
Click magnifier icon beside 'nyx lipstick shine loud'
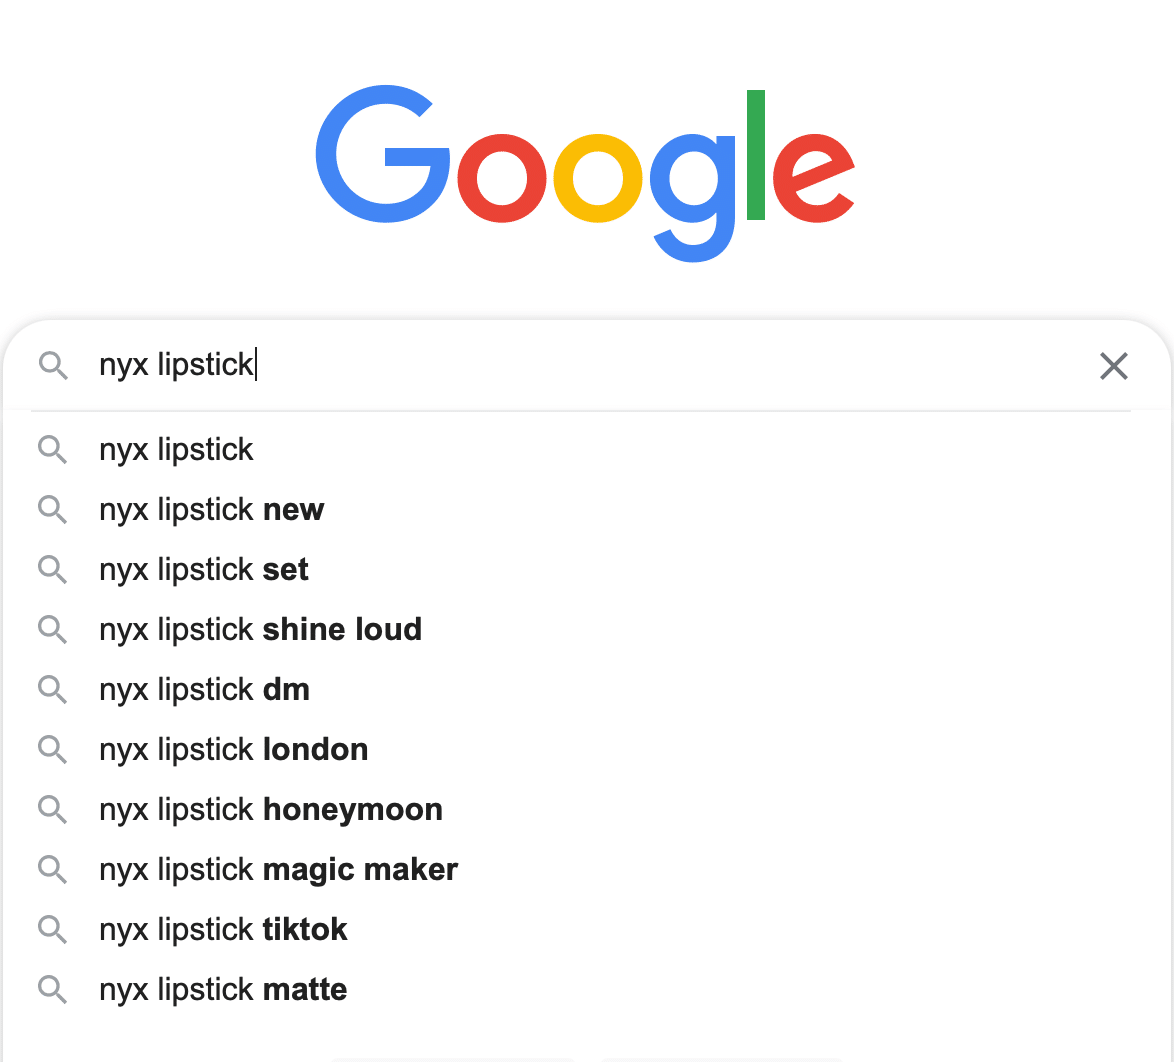(x=52, y=629)
